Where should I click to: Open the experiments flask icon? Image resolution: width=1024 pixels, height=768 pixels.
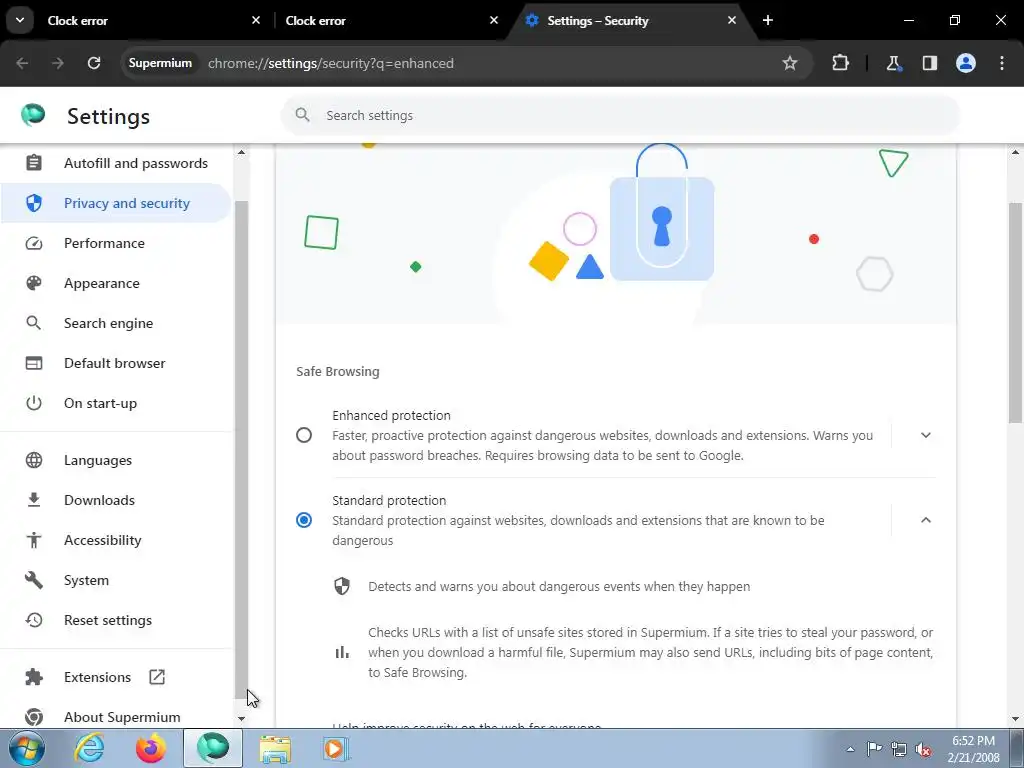point(893,63)
